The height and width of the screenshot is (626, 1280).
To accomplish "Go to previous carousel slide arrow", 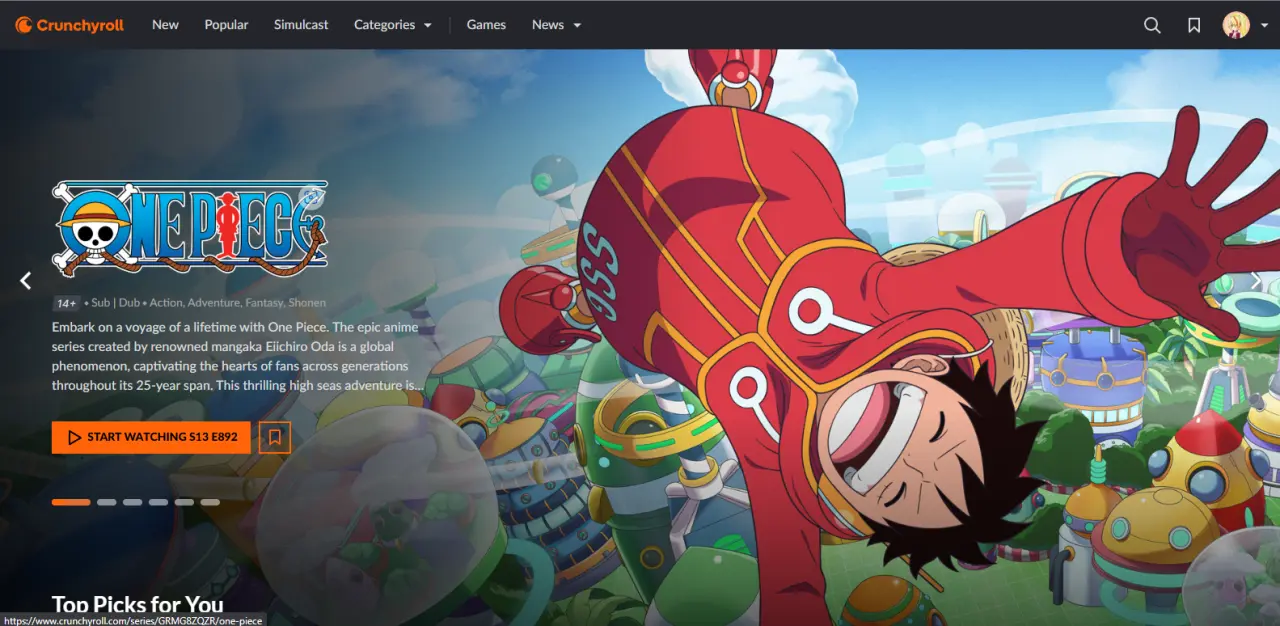I will pyautogui.click(x=26, y=281).
